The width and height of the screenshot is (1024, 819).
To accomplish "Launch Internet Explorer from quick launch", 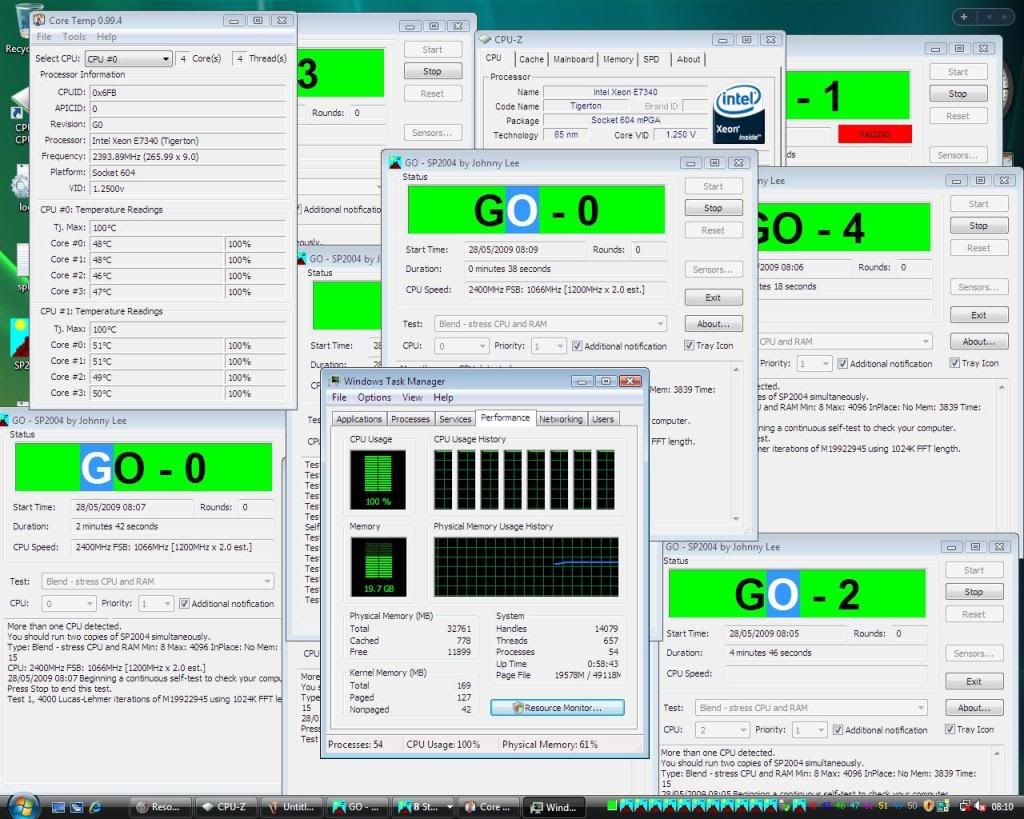I will click(x=95, y=807).
